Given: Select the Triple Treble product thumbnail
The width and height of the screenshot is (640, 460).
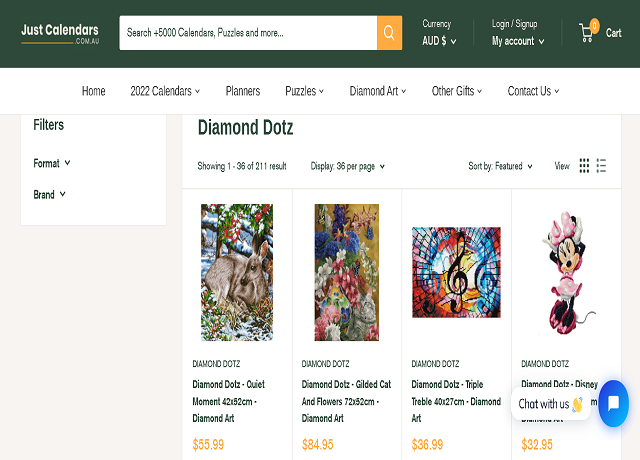Looking at the screenshot, I should 456,272.
